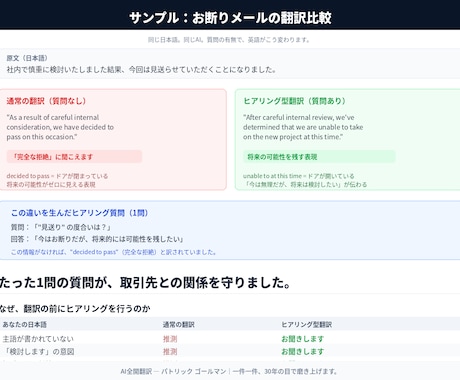Image resolution: width=460 pixels, height=380 pixels.
Task: Click the subheading なぜ、翻訳の前にヒアリングを行うのか
Action: point(75,309)
